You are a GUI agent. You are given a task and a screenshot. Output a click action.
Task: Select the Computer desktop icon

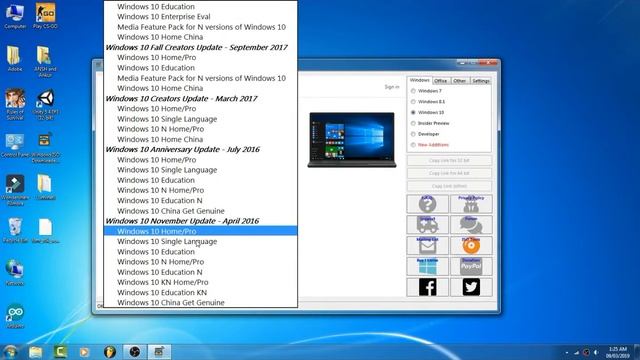click(15, 16)
